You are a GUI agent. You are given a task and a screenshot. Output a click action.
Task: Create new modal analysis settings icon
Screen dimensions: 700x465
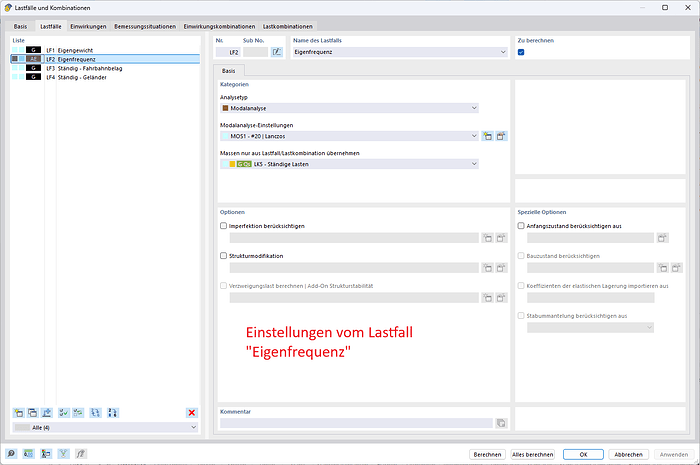pyautogui.click(x=488, y=136)
